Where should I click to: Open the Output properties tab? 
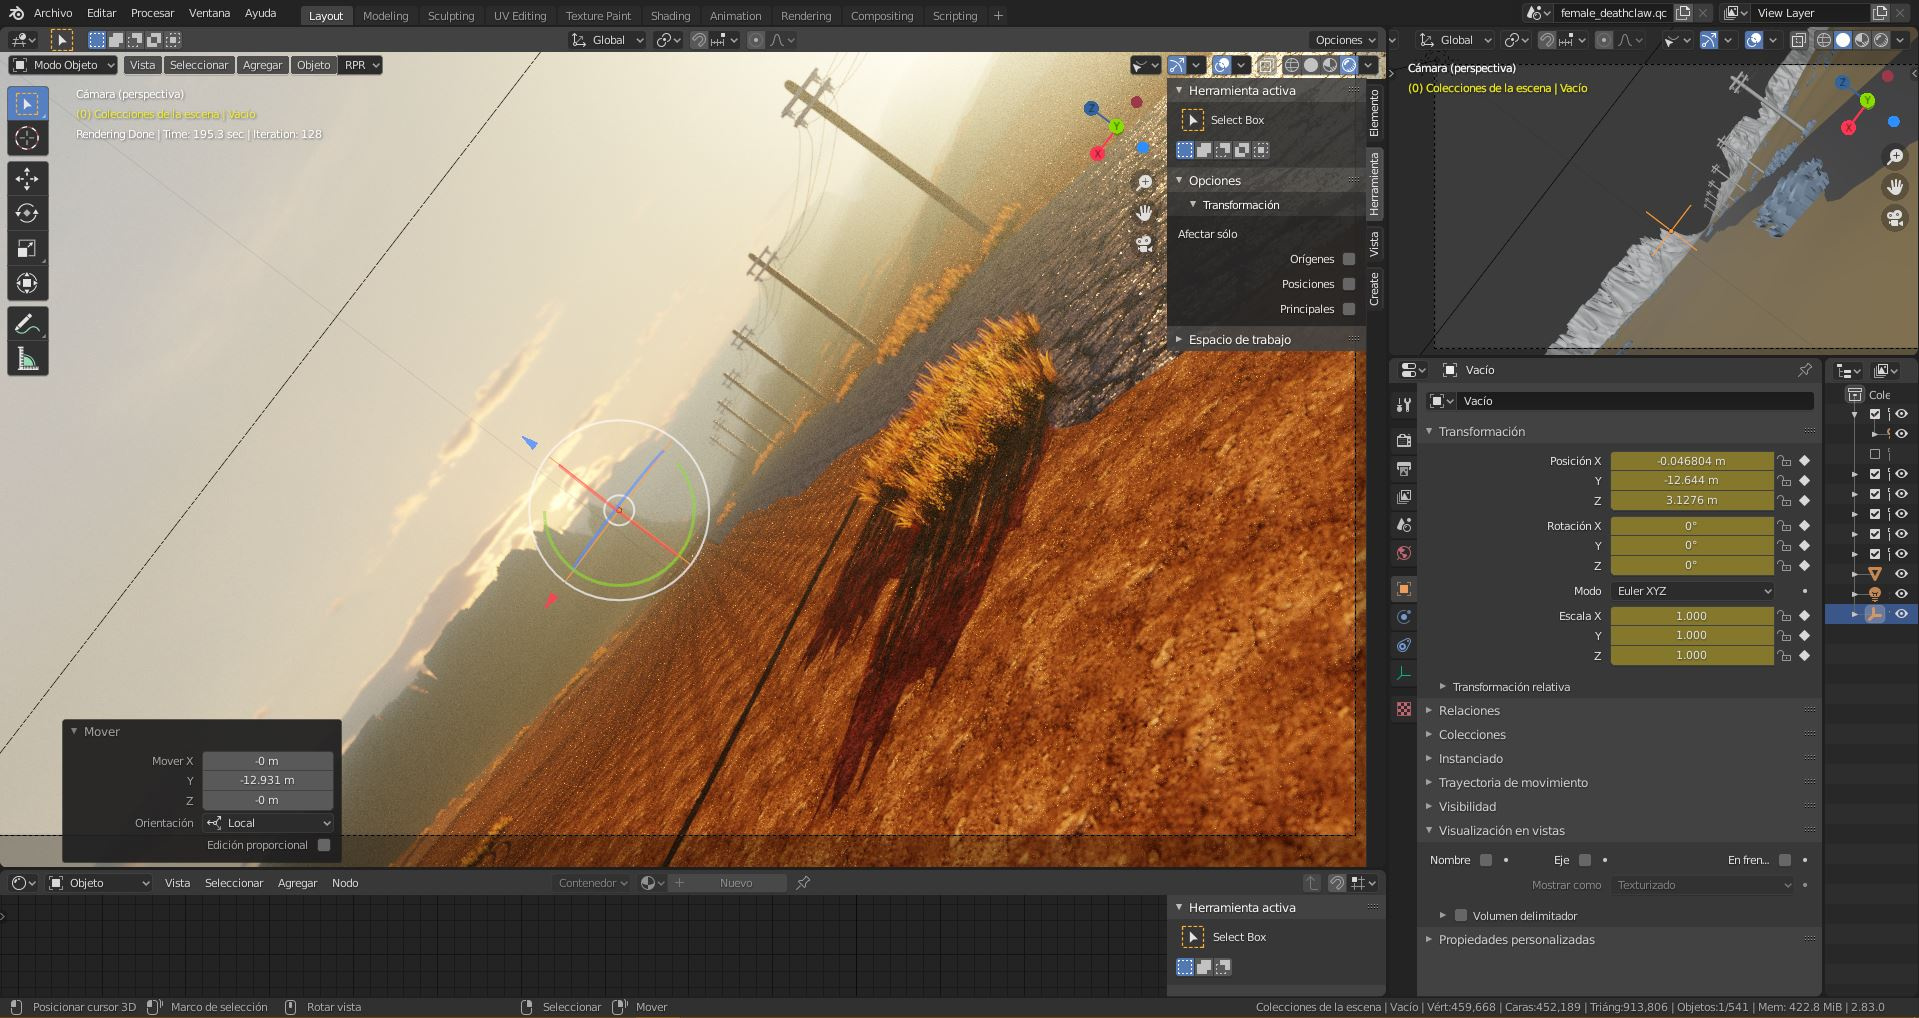pos(1404,469)
